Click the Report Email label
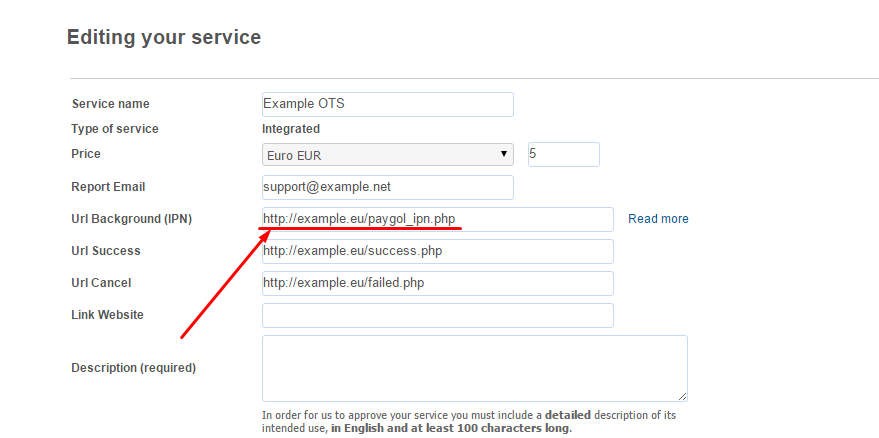The height and width of the screenshot is (438, 879). click(x=108, y=187)
